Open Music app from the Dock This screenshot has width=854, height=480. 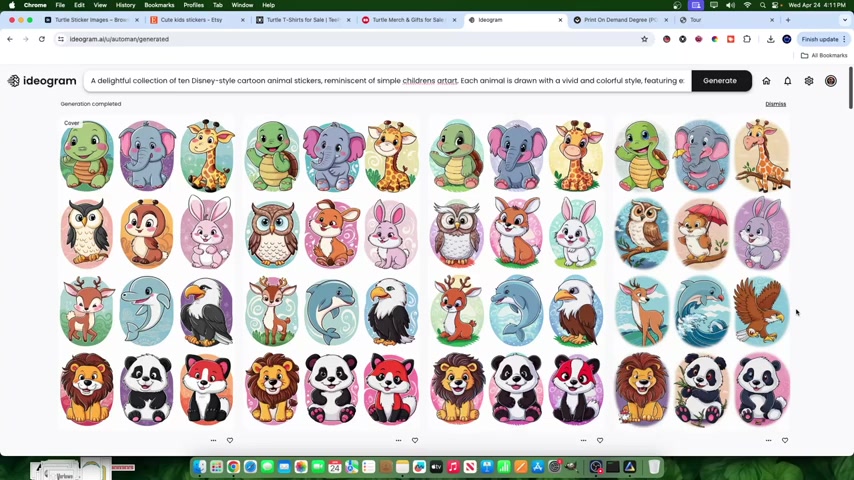[x=453, y=467]
